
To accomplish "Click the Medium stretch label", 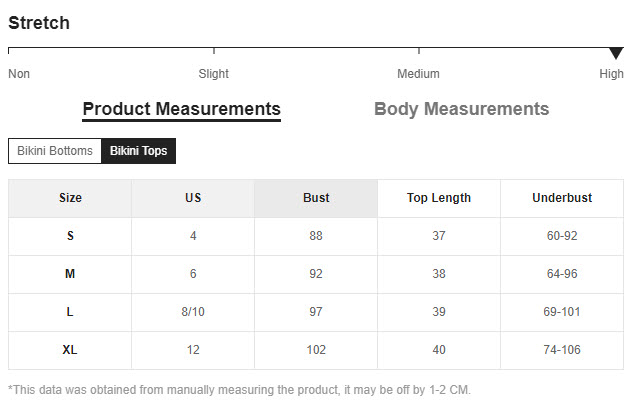I will coord(418,74).
